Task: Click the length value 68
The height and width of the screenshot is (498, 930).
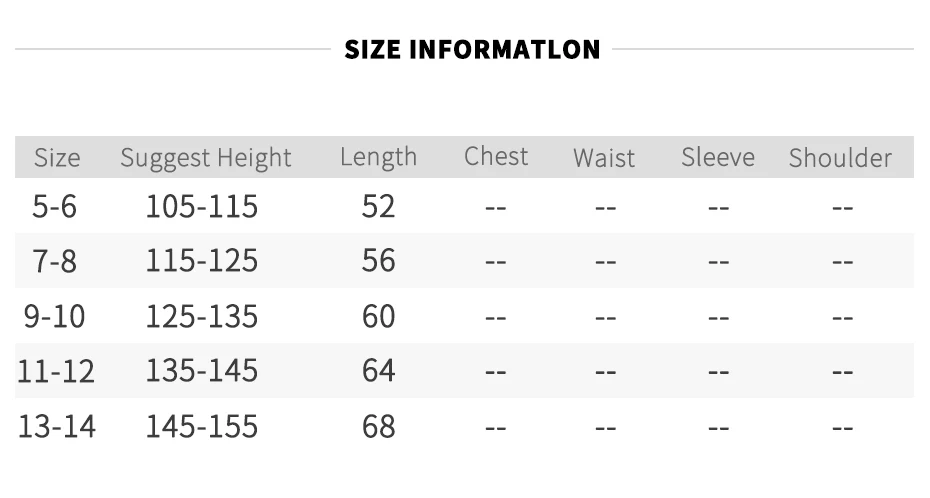Action: [379, 427]
